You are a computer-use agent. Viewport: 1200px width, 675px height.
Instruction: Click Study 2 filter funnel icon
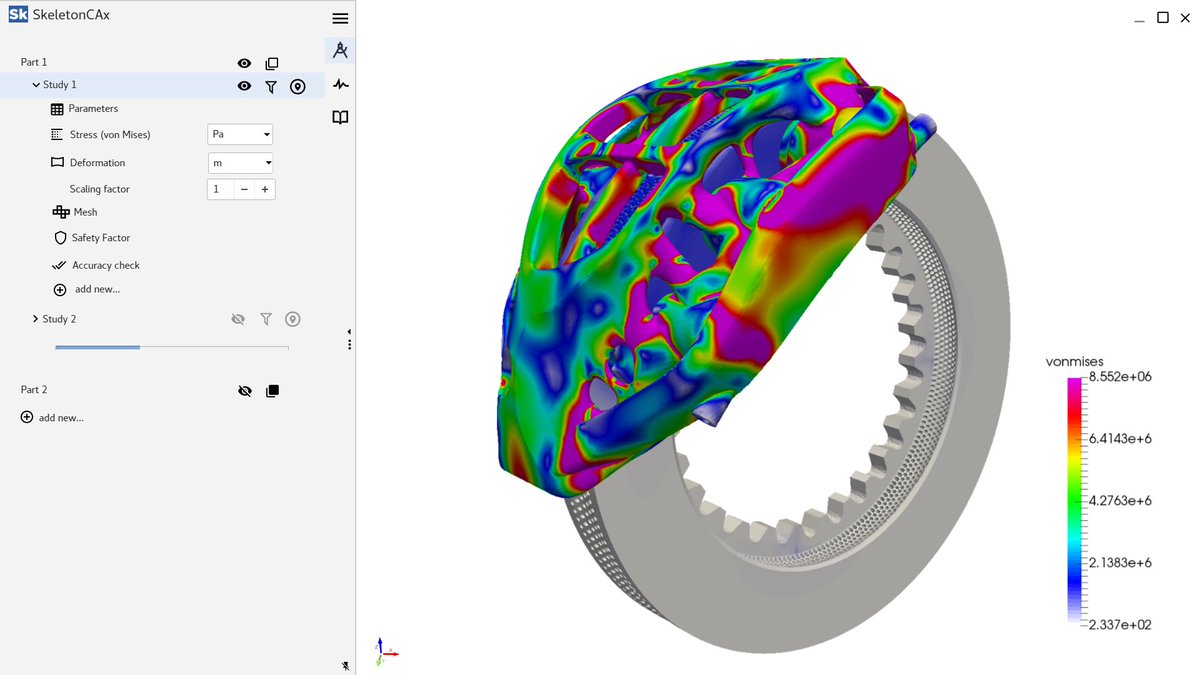(266, 319)
